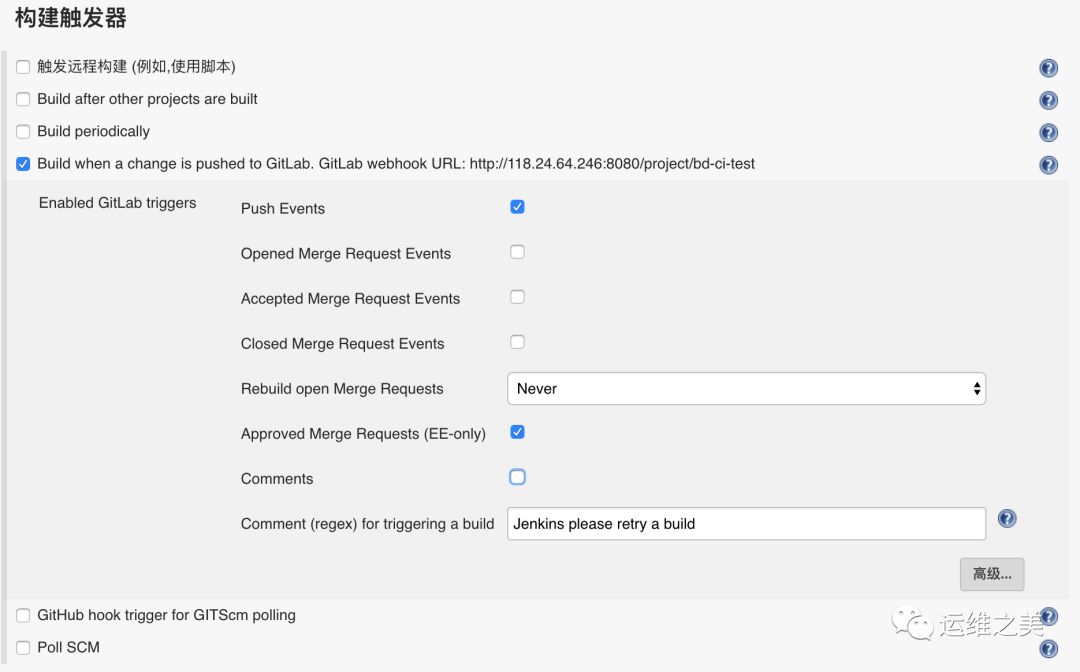The height and width of the screenshot is (672, 1080).
Task: Check Accepted Merge Request Events
Action: (517, 297)
